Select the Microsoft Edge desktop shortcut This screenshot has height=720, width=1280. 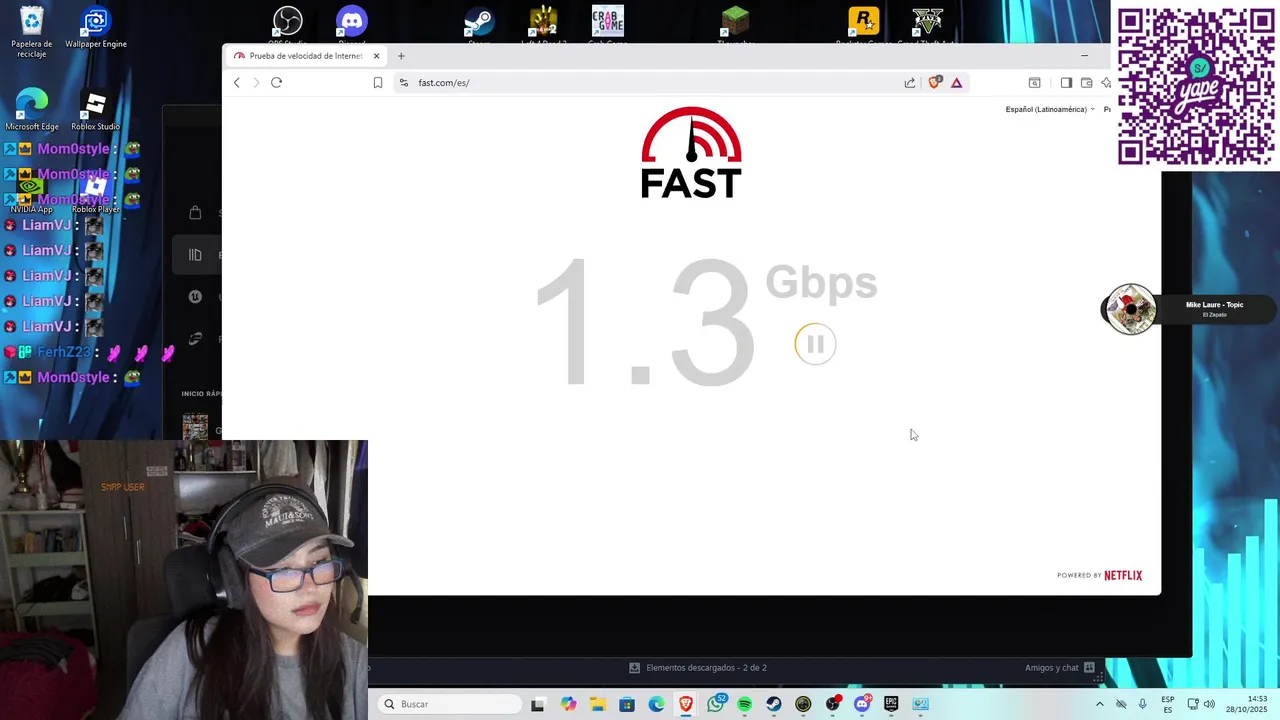[32, 110]
